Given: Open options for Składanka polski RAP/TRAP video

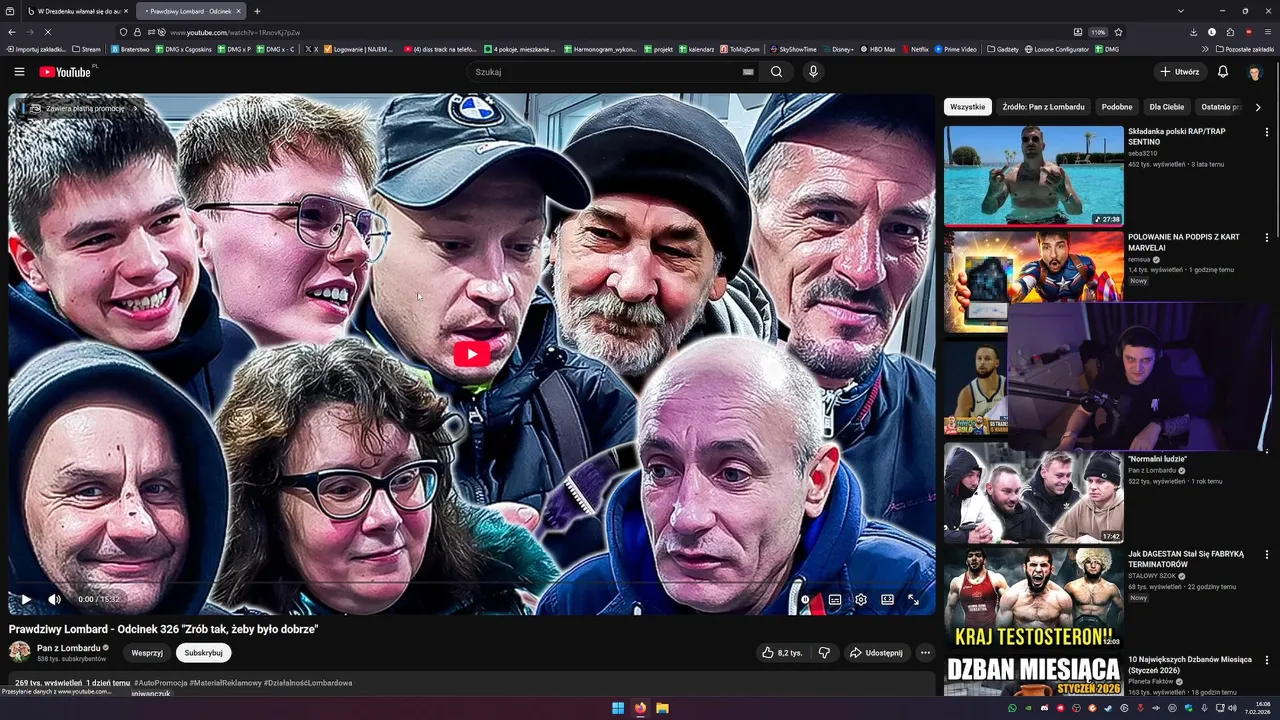Looking at the screenshot, I should point(1266,132).
